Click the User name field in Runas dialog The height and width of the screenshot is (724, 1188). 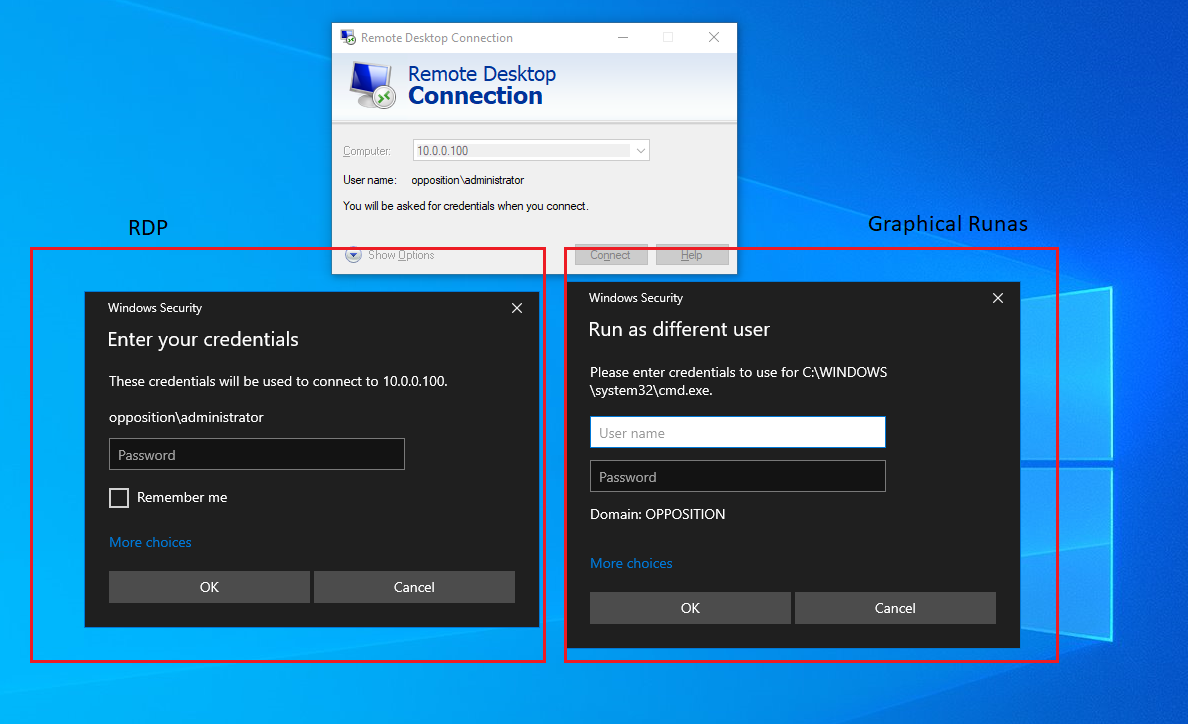click(738, 432)
